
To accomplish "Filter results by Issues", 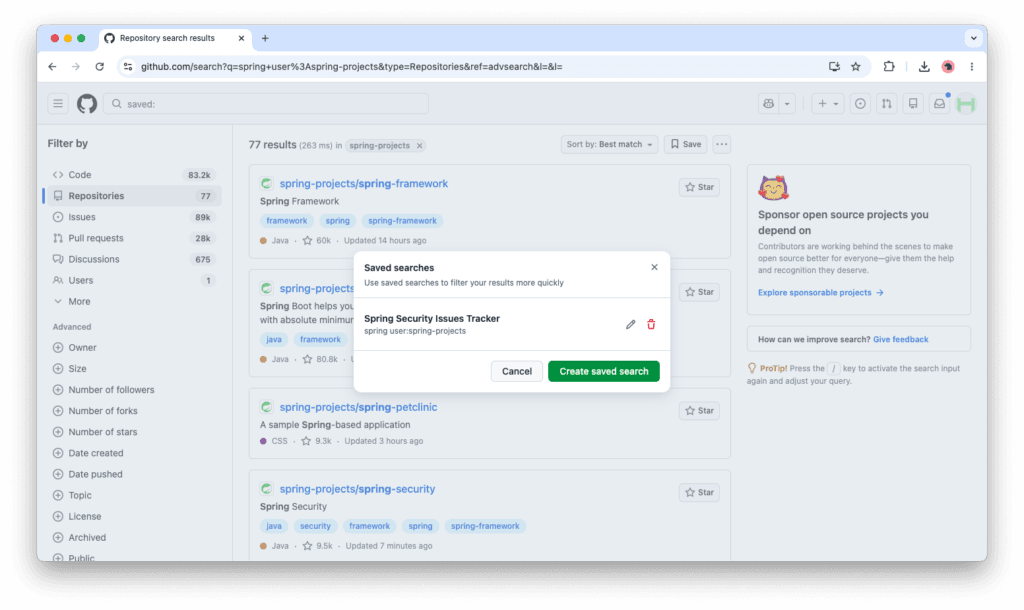I will pyautogui.click(x=133, y=217).
